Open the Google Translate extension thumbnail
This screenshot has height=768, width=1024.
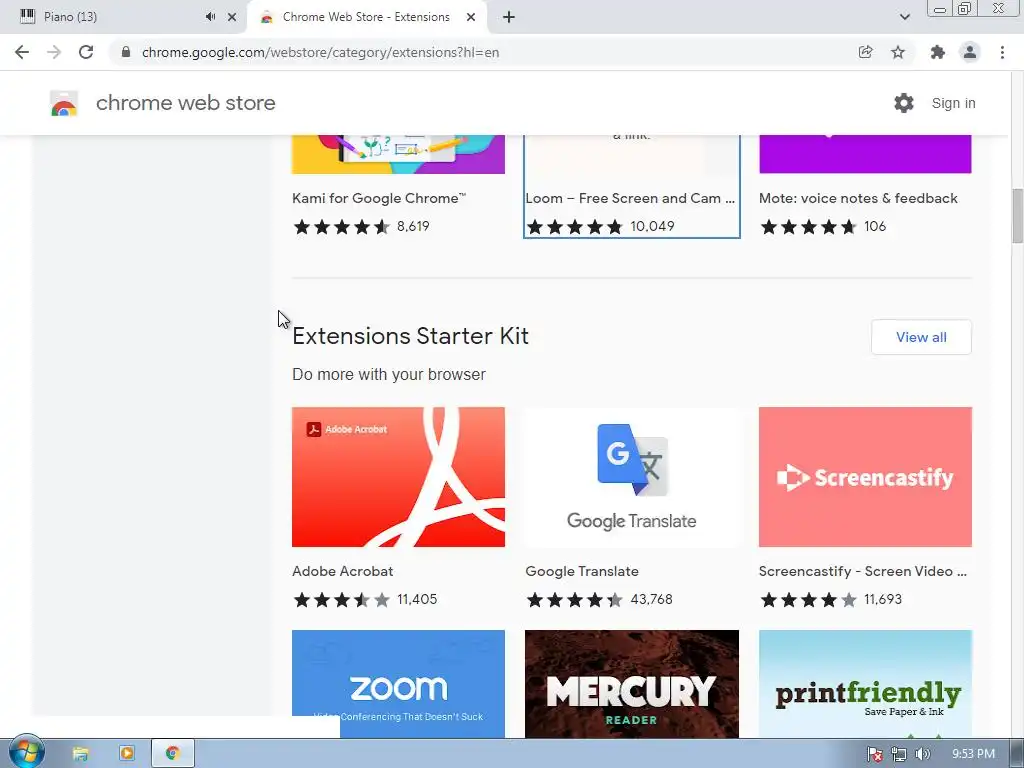[632, 477]
